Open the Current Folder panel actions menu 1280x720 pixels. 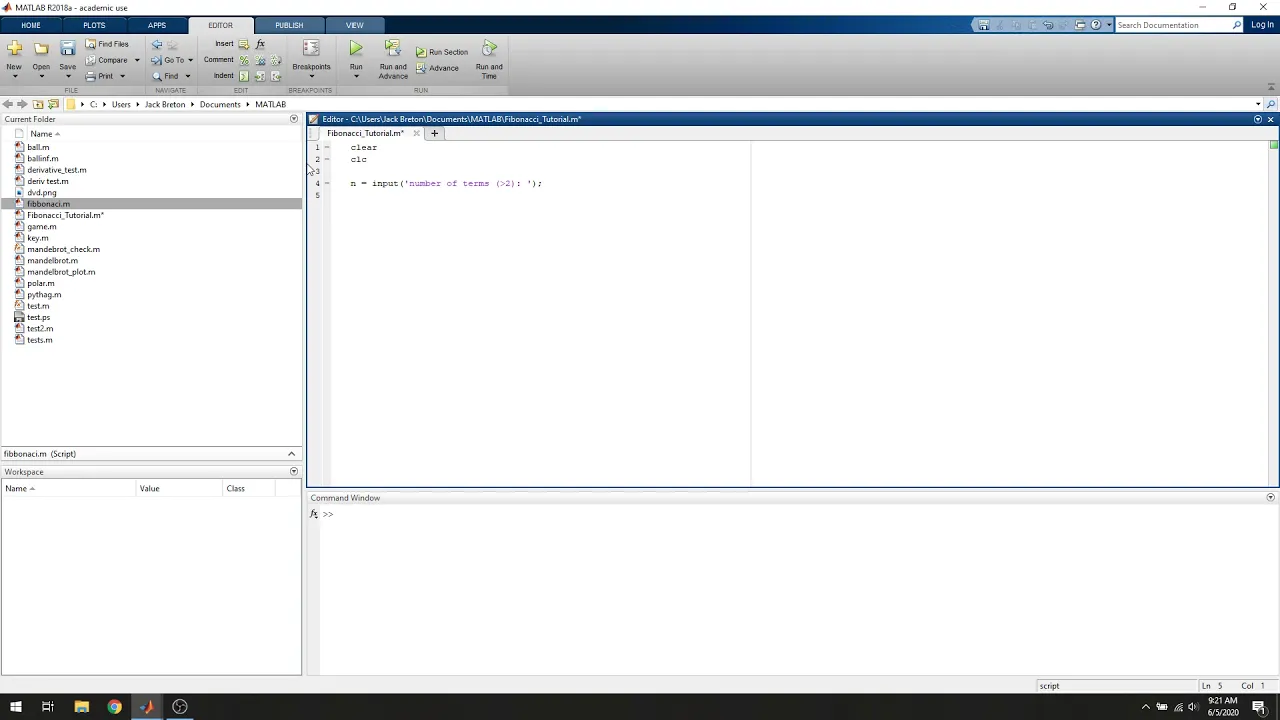tap(294, 119)
